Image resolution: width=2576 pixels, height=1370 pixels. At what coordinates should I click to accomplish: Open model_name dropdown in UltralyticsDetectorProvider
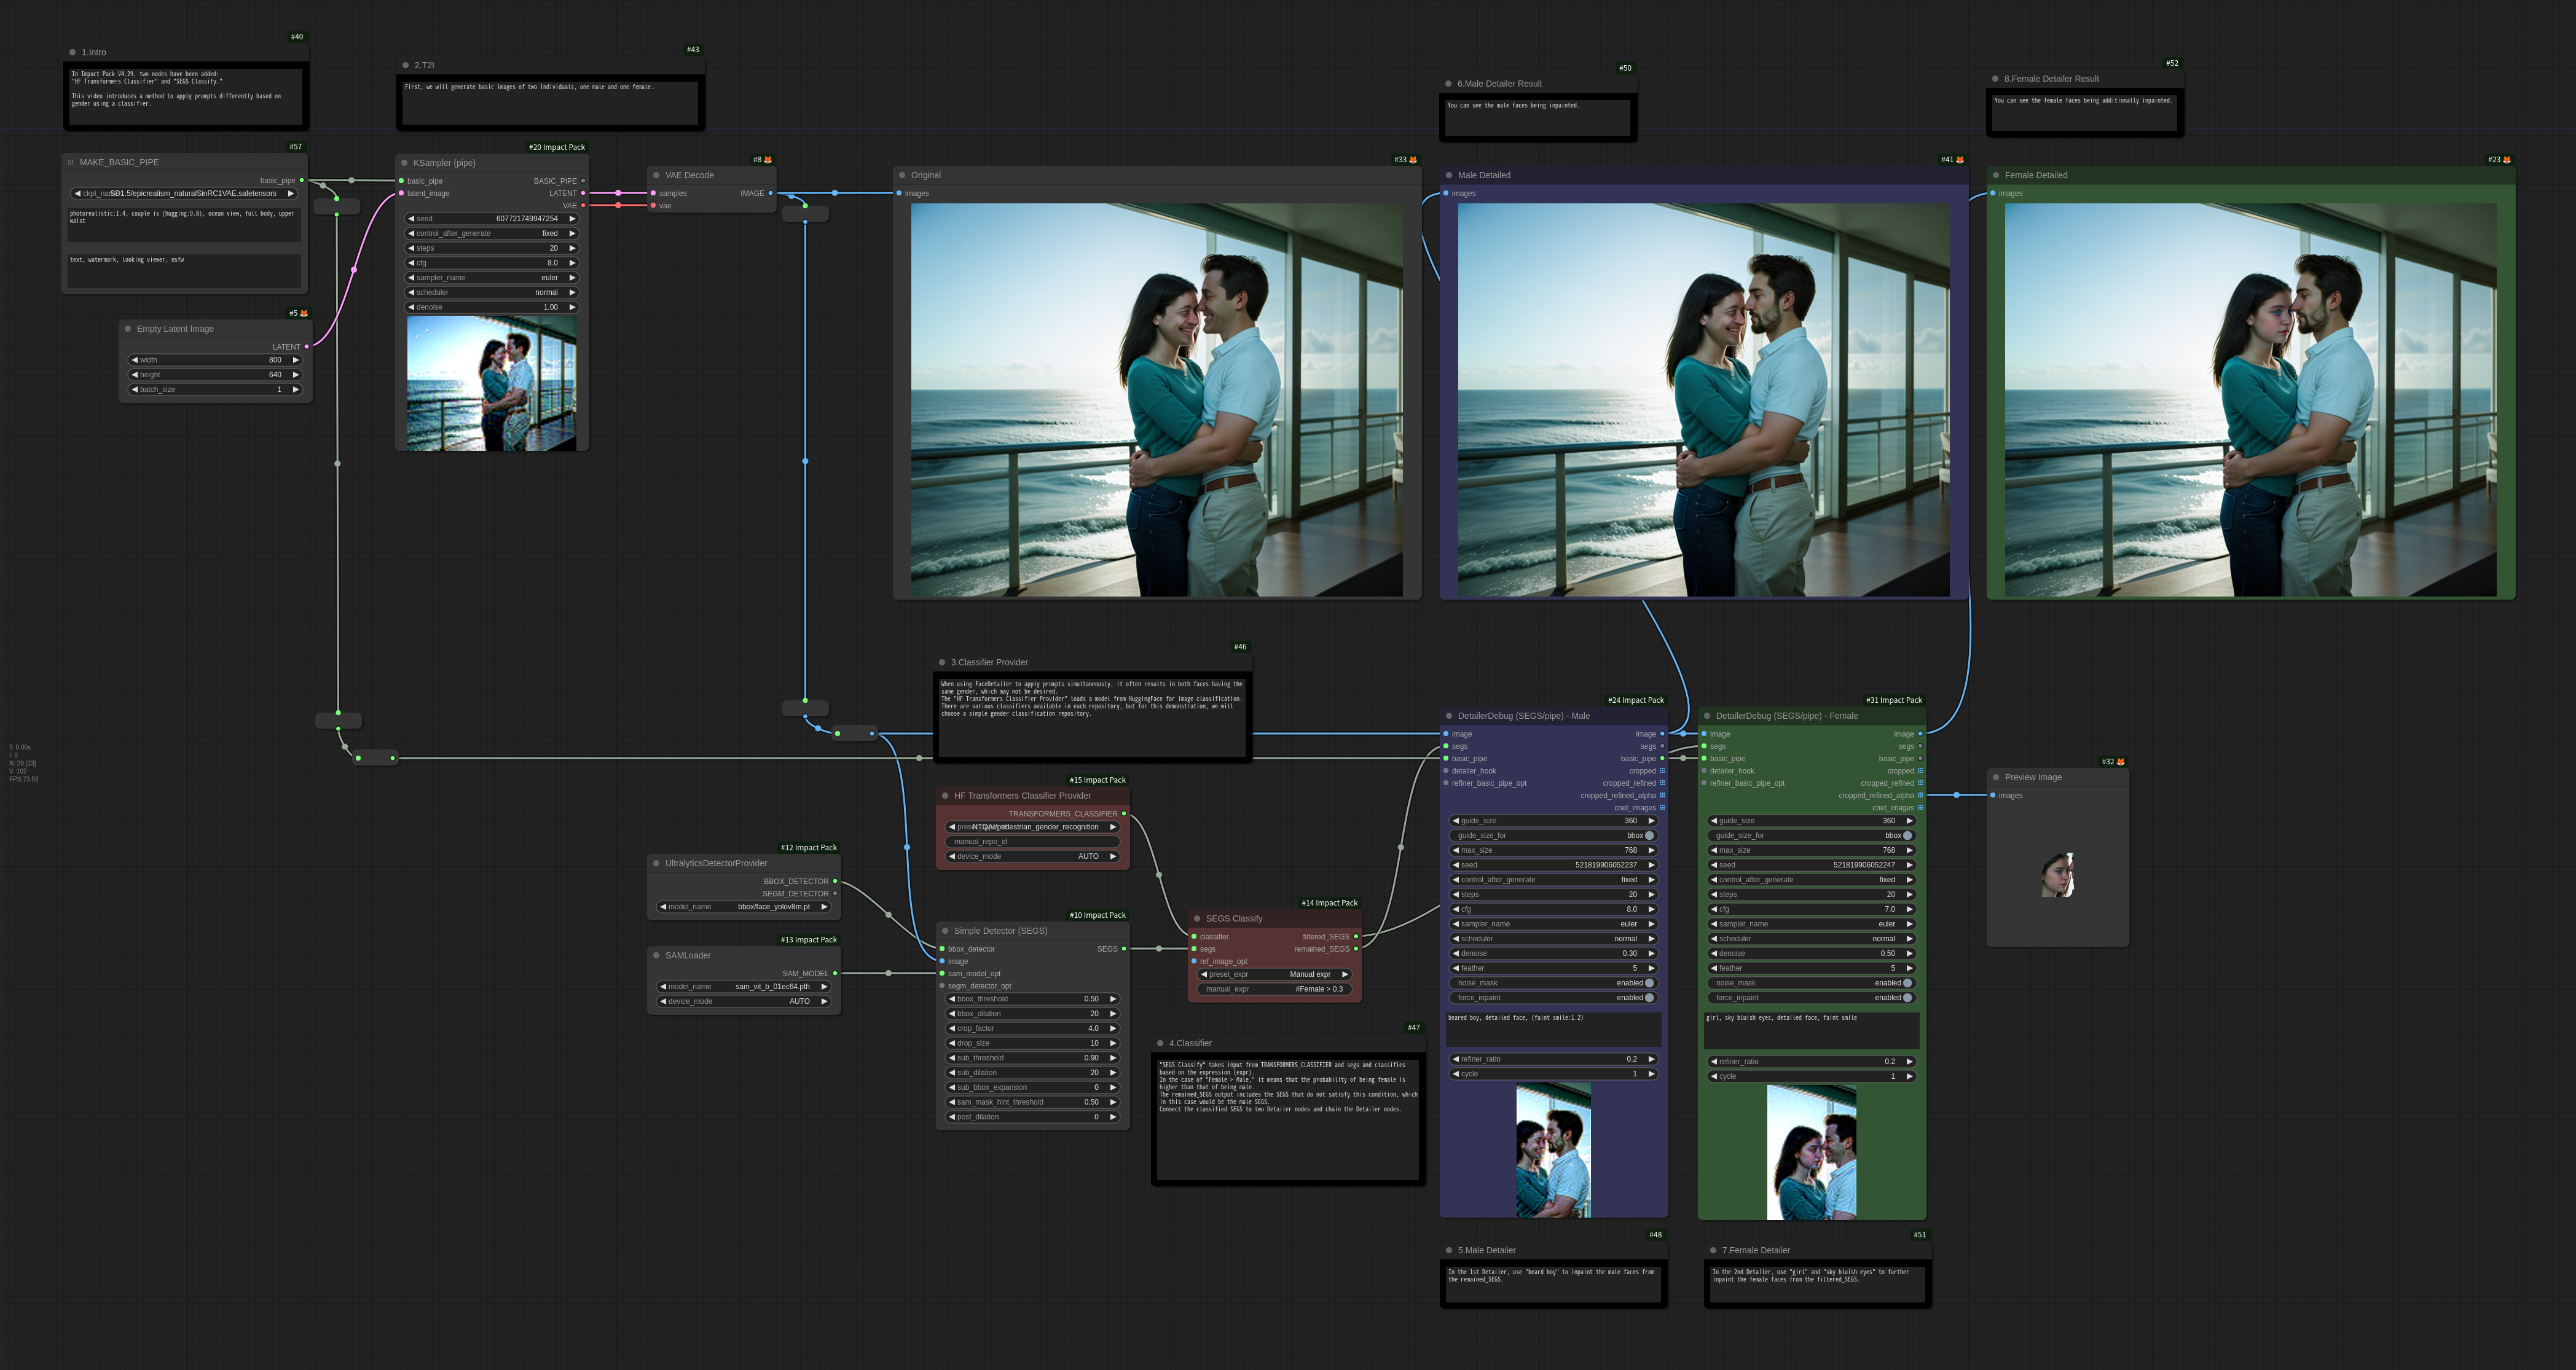744,907
